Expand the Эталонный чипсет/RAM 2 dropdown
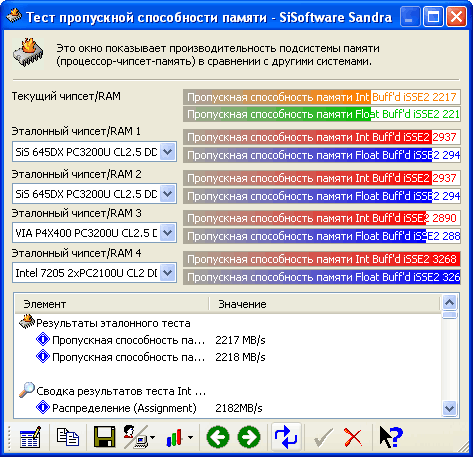The width and height of the screenshot is (473, 457). 167,194
